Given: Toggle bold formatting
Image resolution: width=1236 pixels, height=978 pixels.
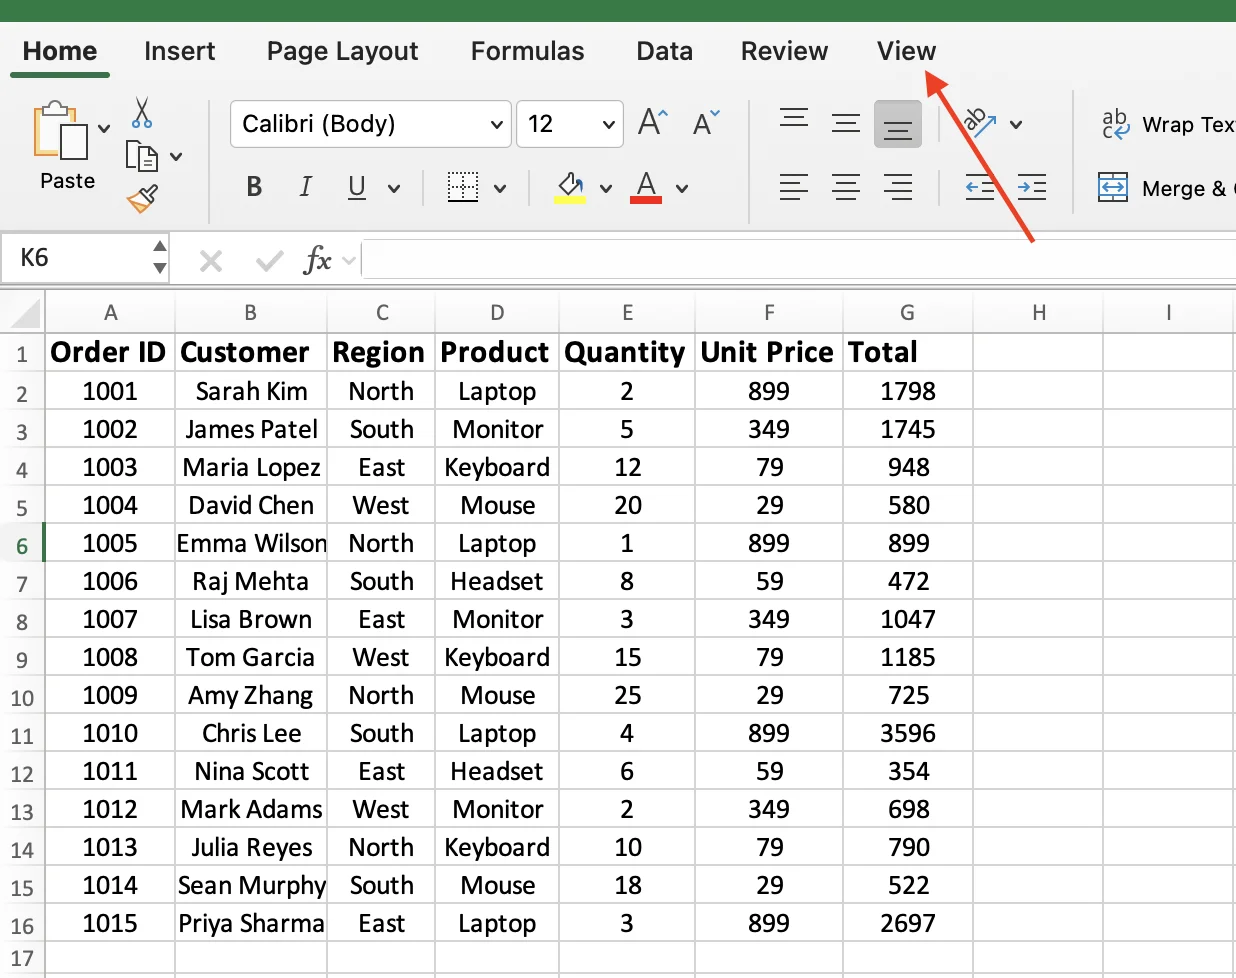Looking at the screenshot, I should [253, 187].
